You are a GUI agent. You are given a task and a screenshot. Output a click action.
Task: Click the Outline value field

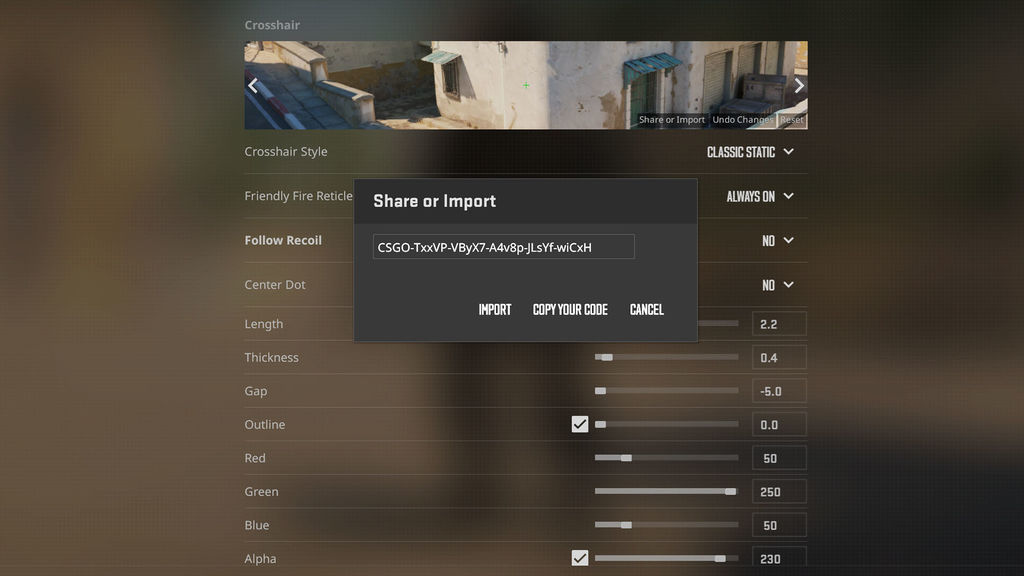779,424
